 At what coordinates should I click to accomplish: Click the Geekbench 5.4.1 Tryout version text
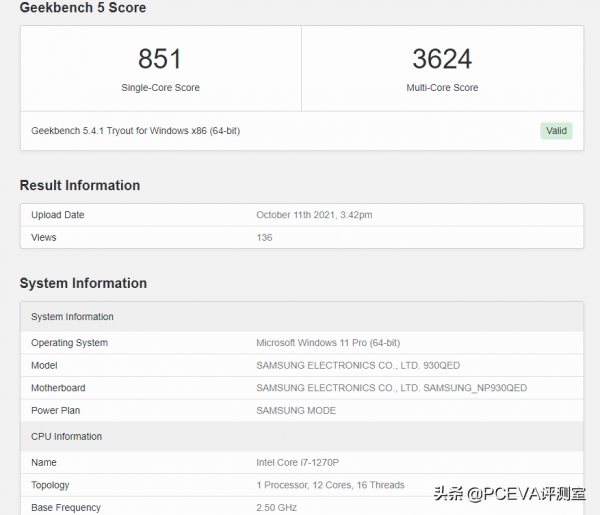click(135, 131)
